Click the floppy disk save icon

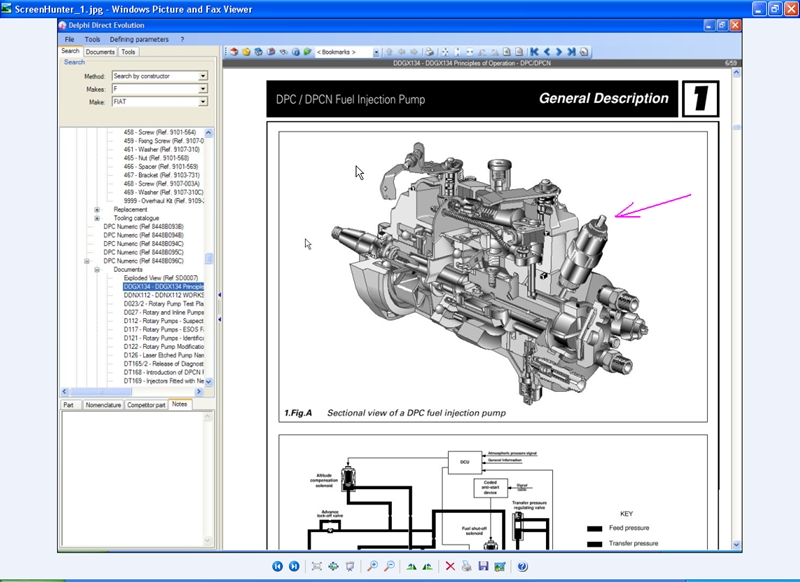pos(483,566)
